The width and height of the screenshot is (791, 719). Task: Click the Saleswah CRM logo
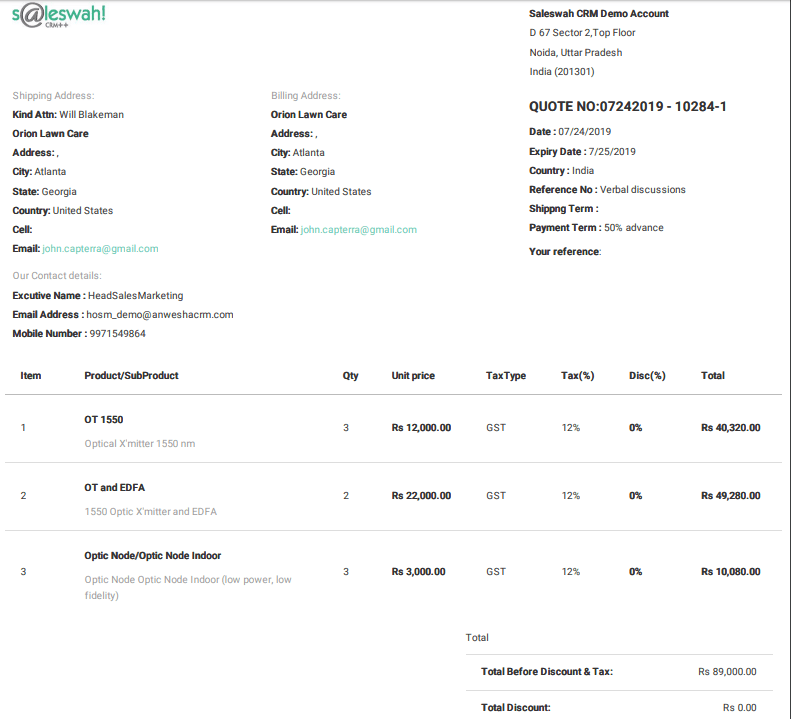coord(59,15)
